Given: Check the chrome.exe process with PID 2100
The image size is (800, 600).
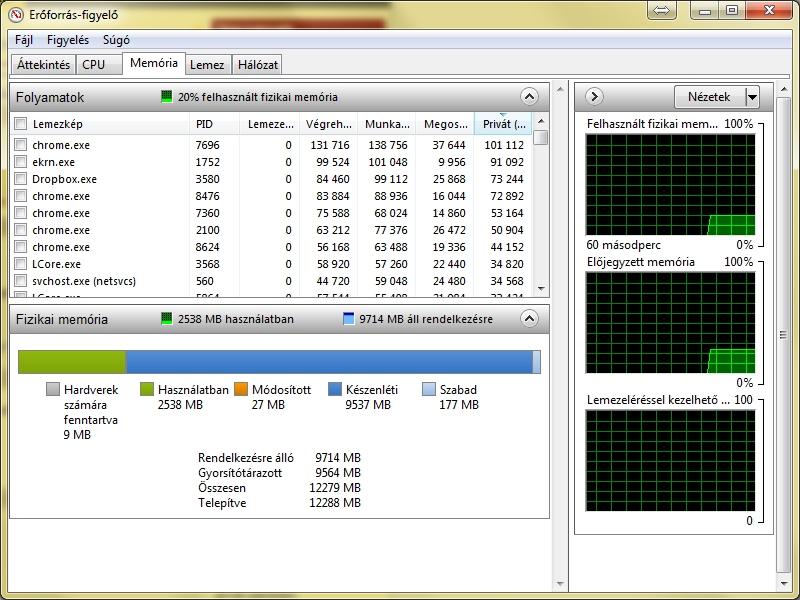Looking at the screenshot, I should (20, 230).
